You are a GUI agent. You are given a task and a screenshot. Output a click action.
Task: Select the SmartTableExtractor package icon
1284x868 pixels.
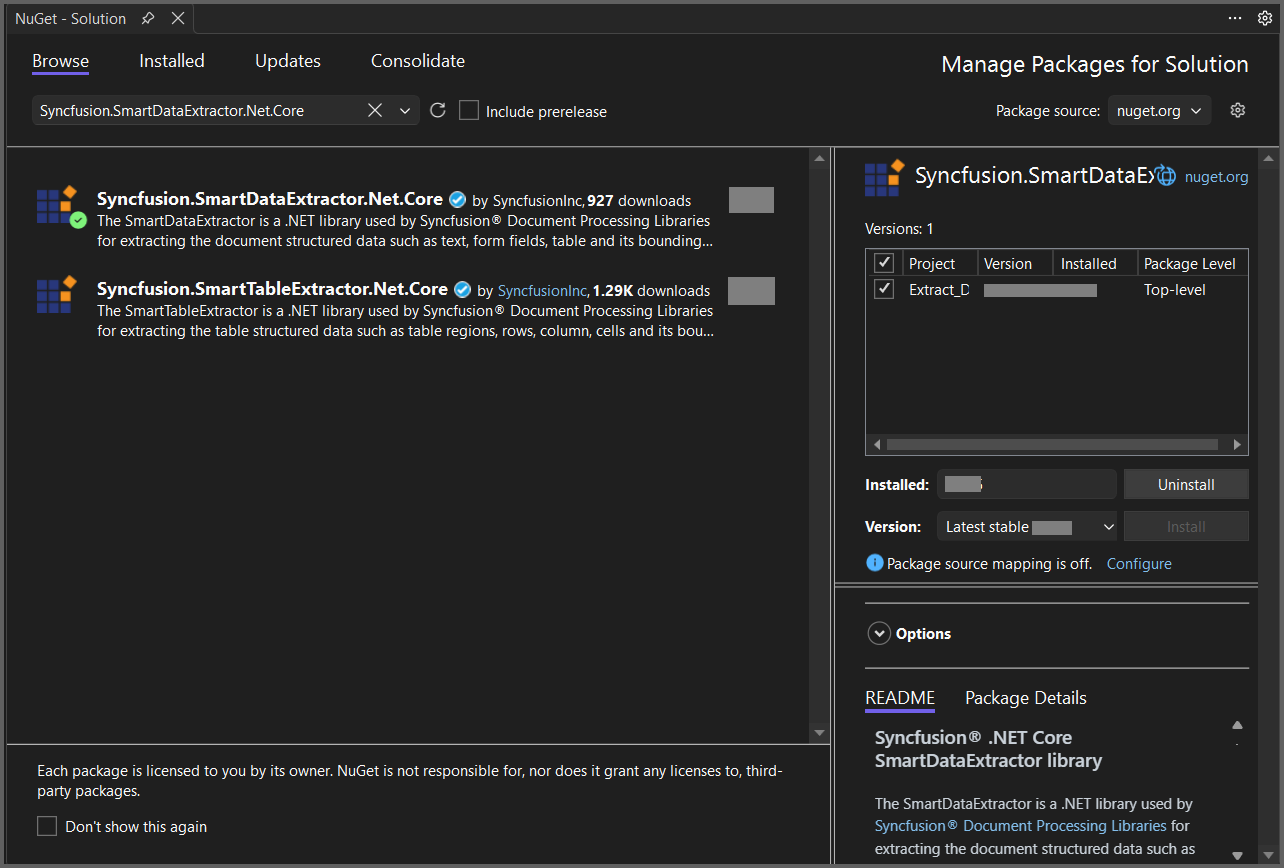[x=57, y=295]
